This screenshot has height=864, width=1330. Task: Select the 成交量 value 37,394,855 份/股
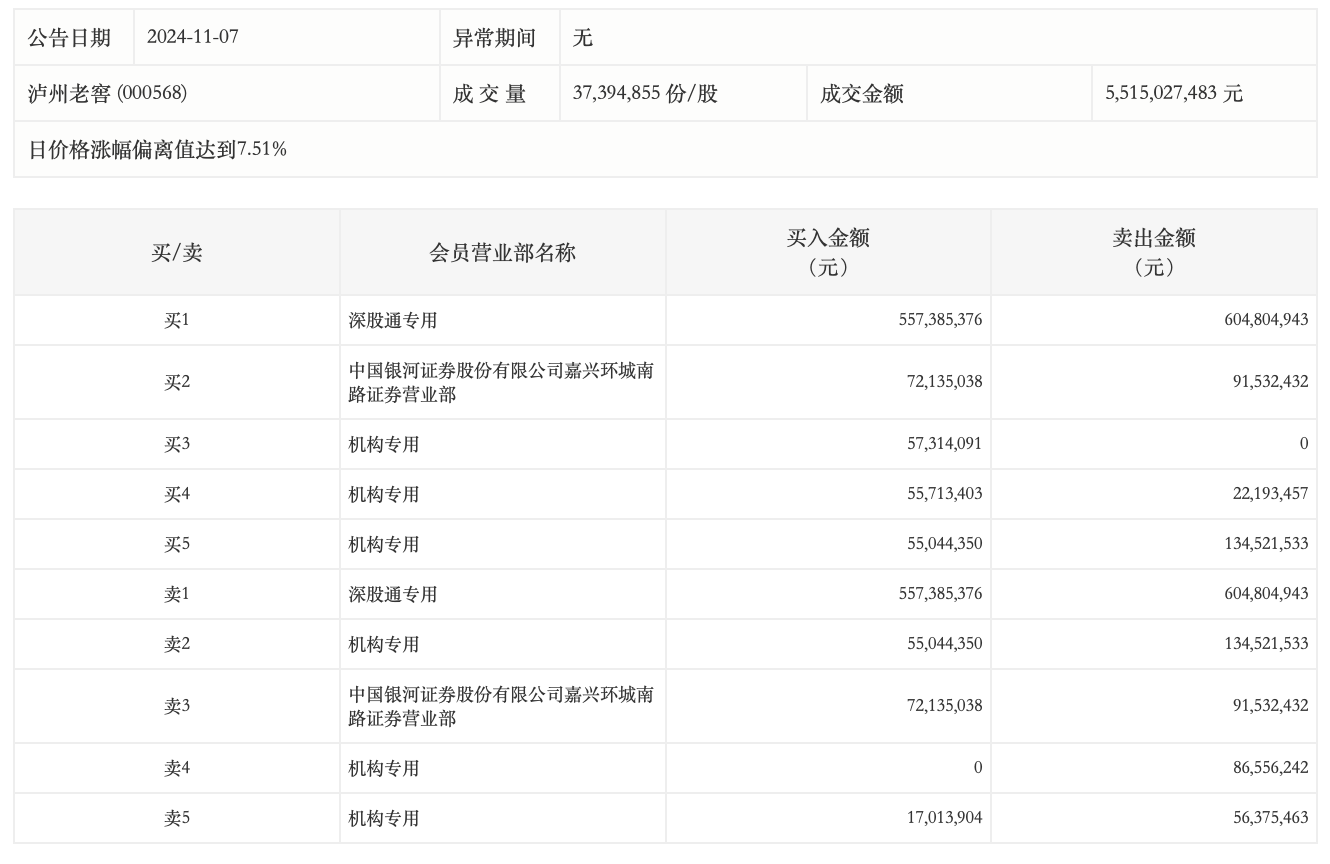point(645,94)
